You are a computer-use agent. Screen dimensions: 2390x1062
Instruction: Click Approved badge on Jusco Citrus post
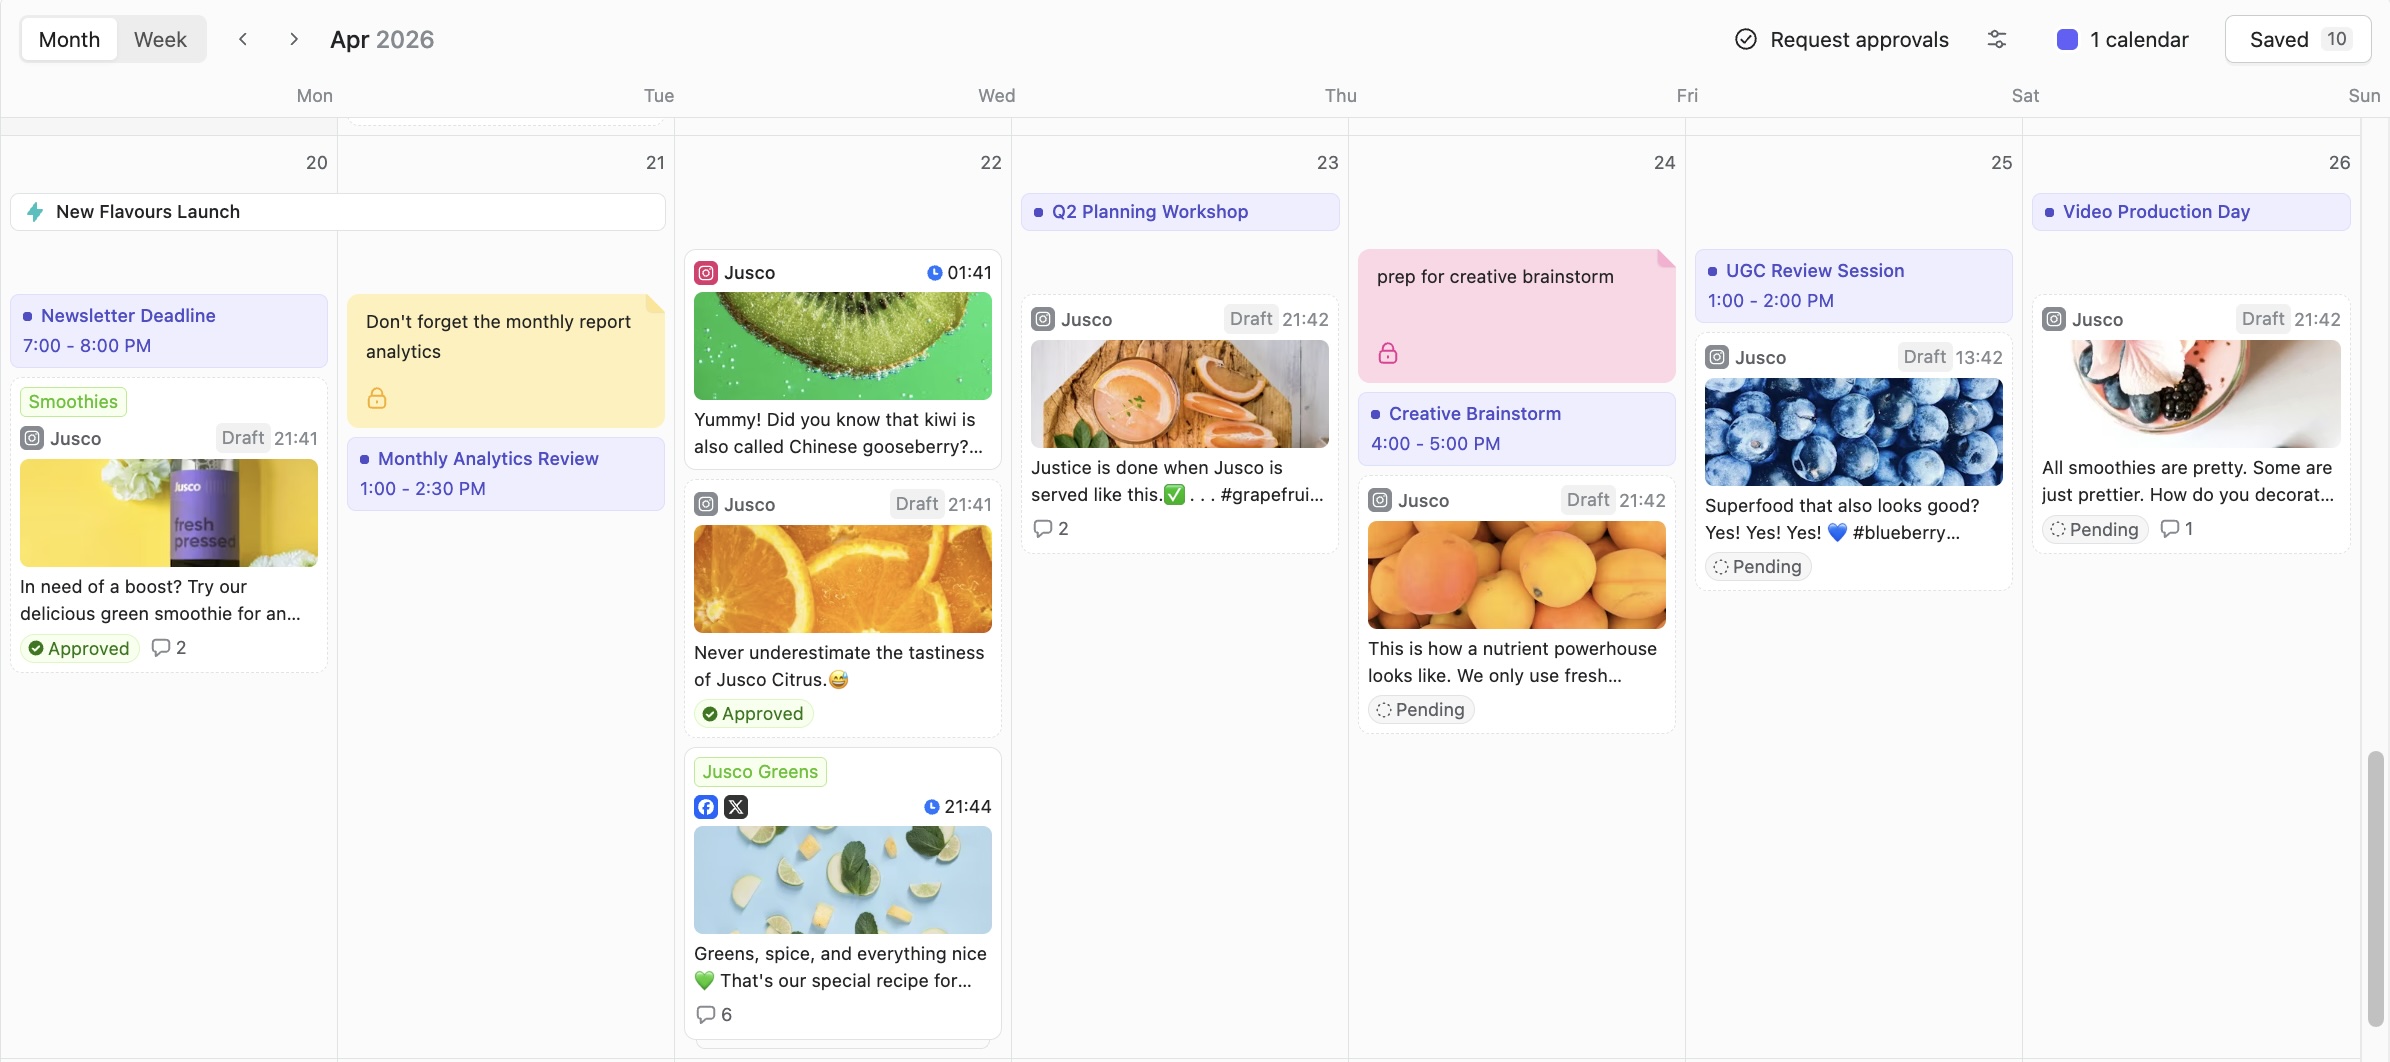pos(753,713)
